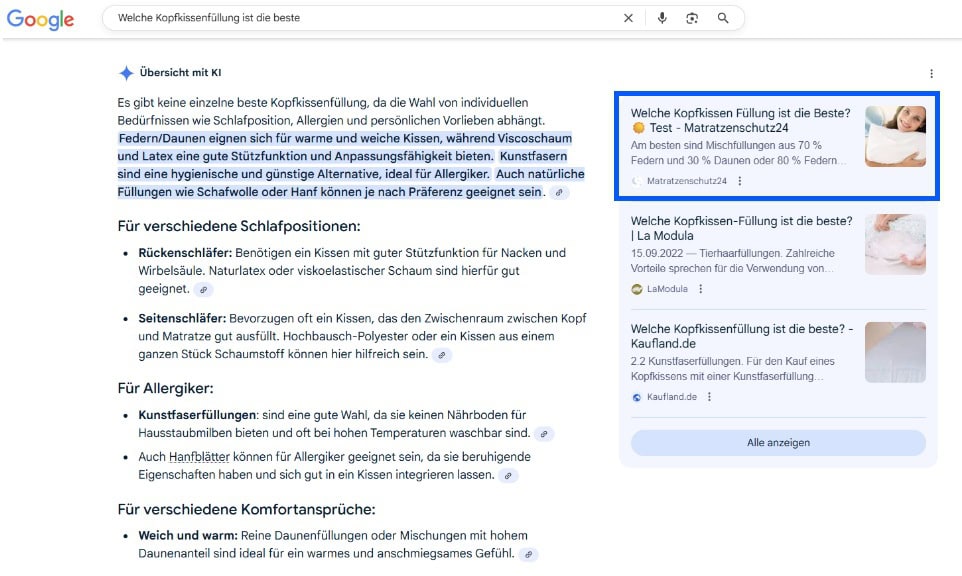Open Kaufland.de card thumbnail image
Image resolution: width=962 pixels, height=576 pixels.
895,352
